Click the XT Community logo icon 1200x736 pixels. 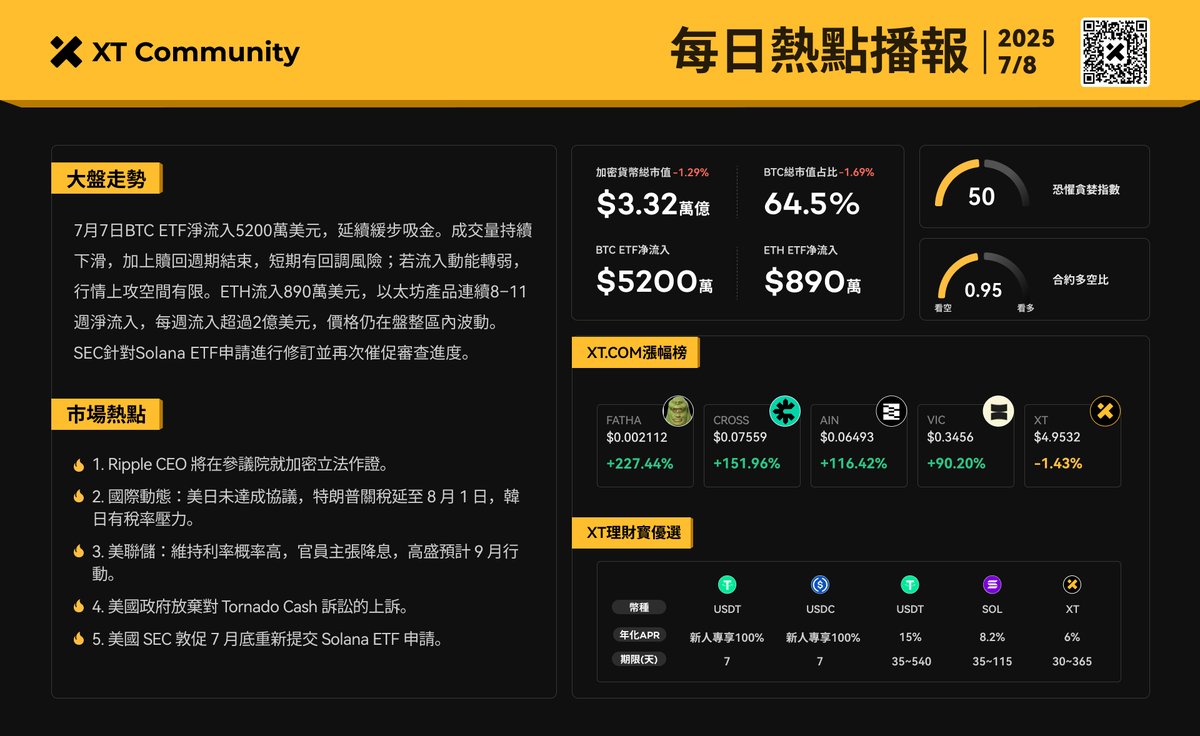pos(66,52)
